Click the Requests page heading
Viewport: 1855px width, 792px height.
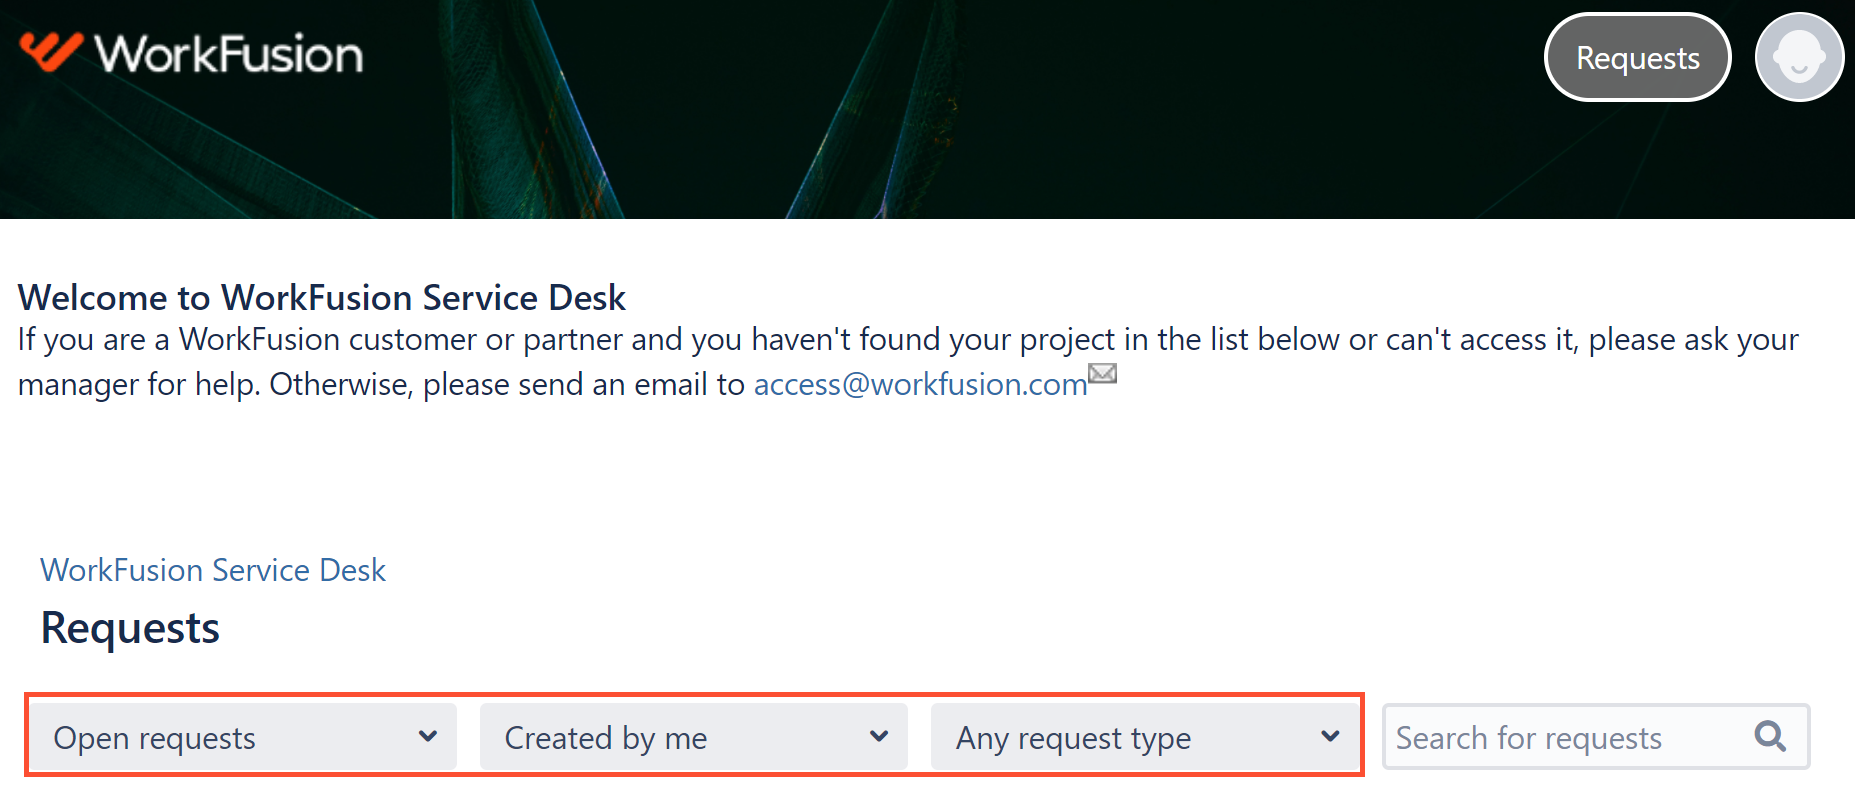(130, 628)
